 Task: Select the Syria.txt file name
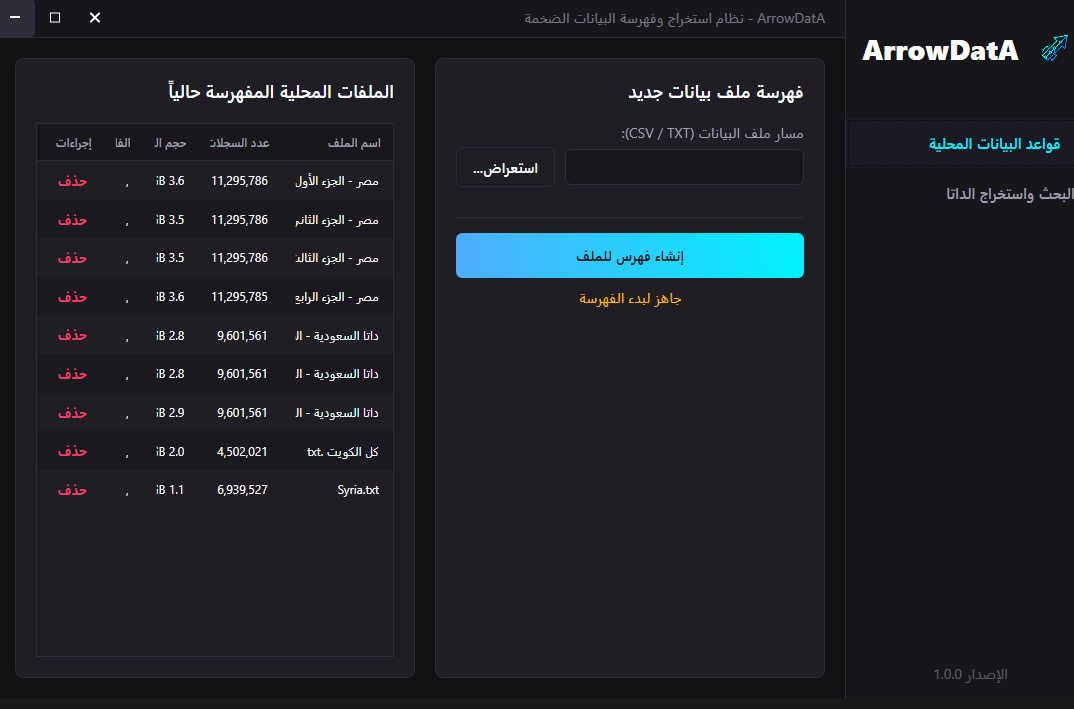point(358,490)
